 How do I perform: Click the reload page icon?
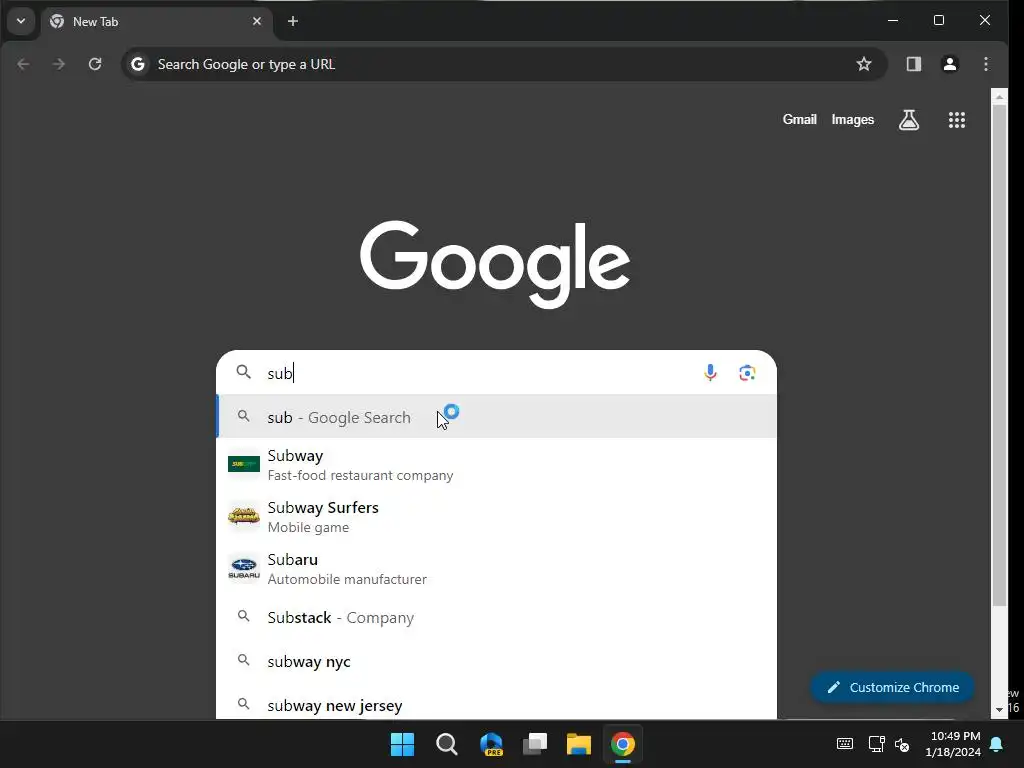point(95,64)
